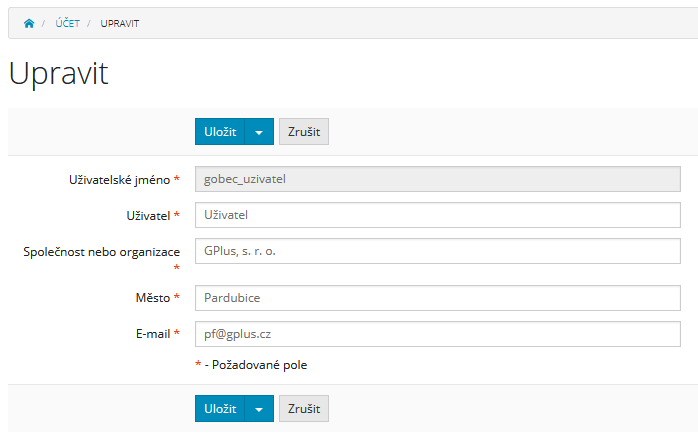The width and height of the screenshot is (698, 442).
Task: Click the top Zrušit button
Action: pos(304,132)
